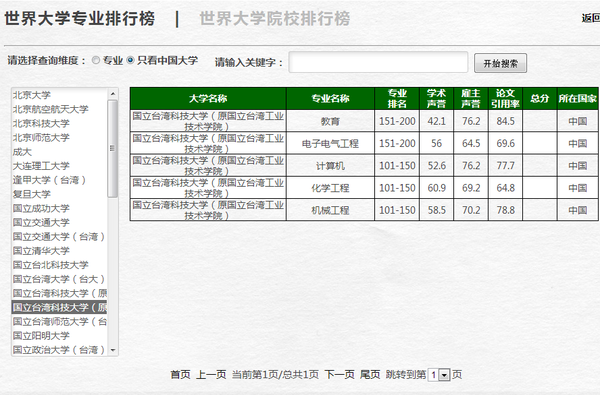Click the 专业排名 column header
This screenshot has height=395, width=600.
[397, 99]
